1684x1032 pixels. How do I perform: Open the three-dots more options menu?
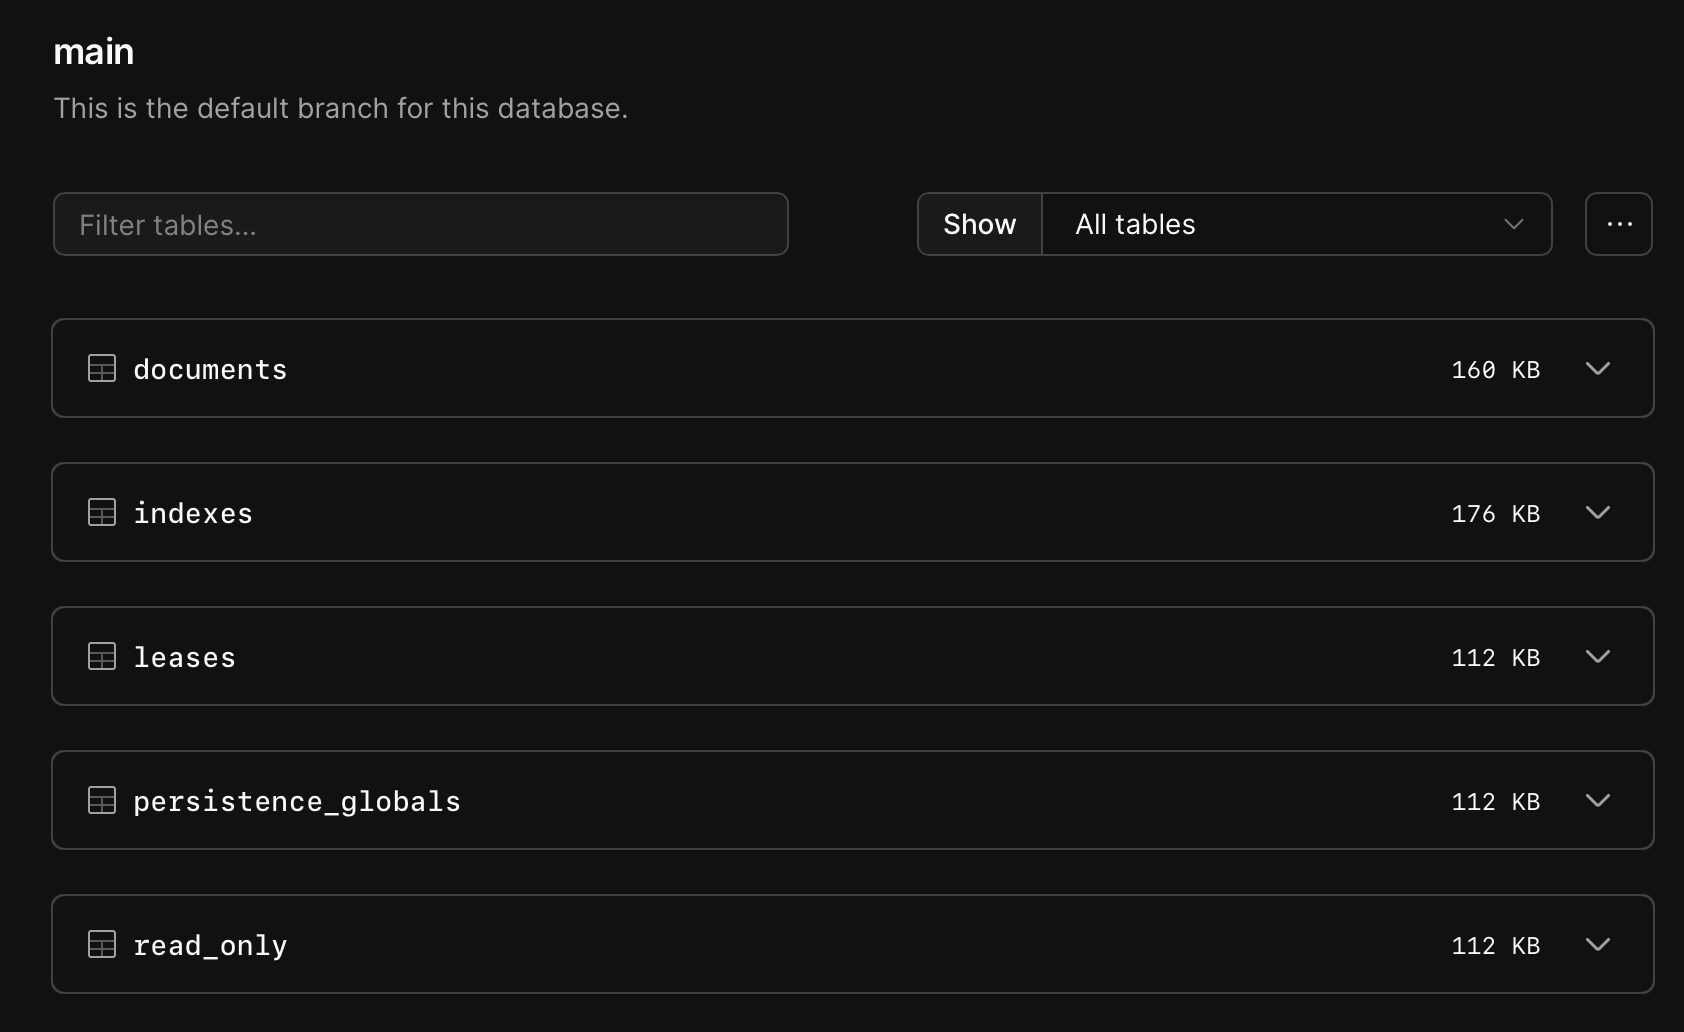pyautogui.click(x=1619, y=224)
